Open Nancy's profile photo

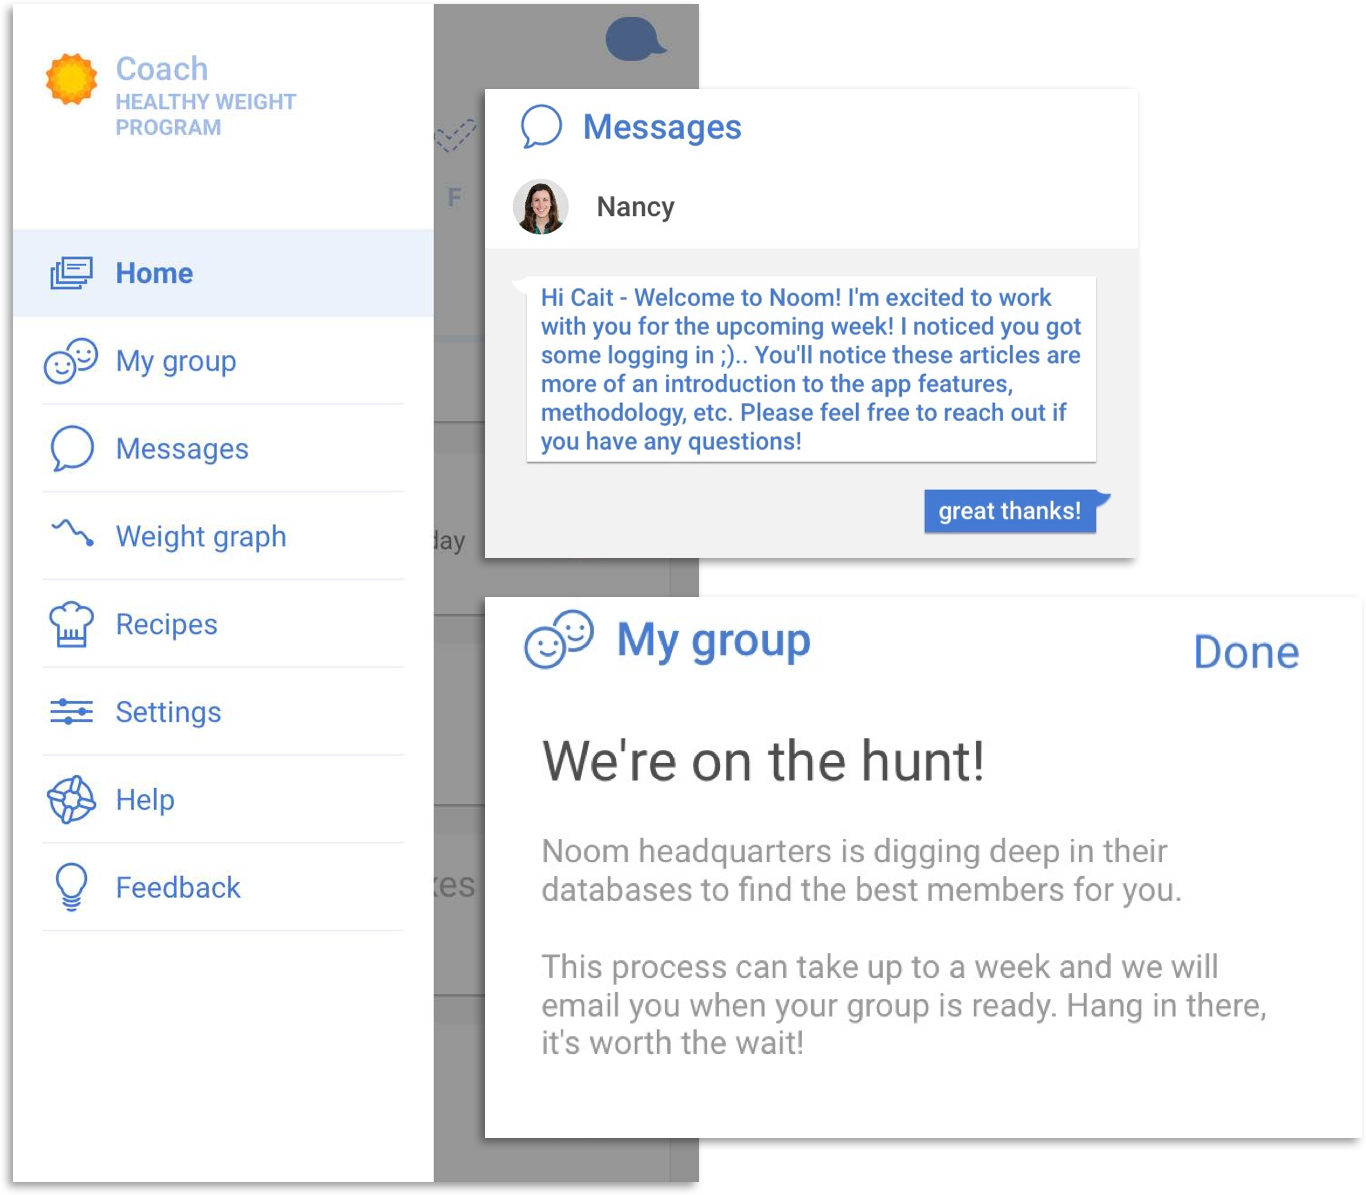(541, 207)
